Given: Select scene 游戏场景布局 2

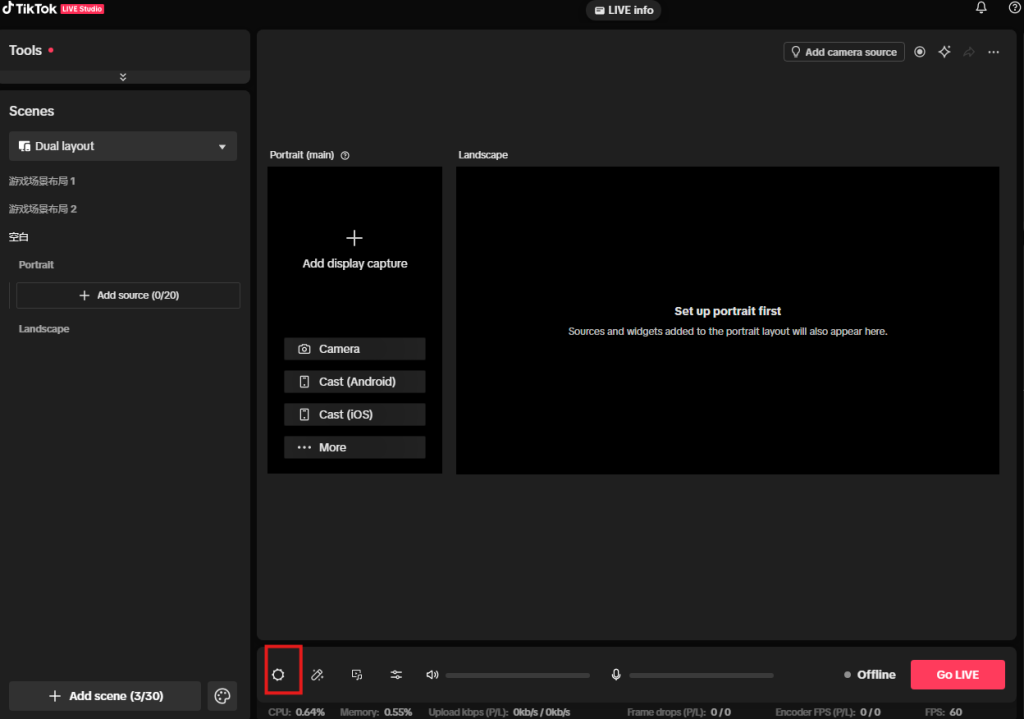Looking at the screenshot, I should [42, 209].
